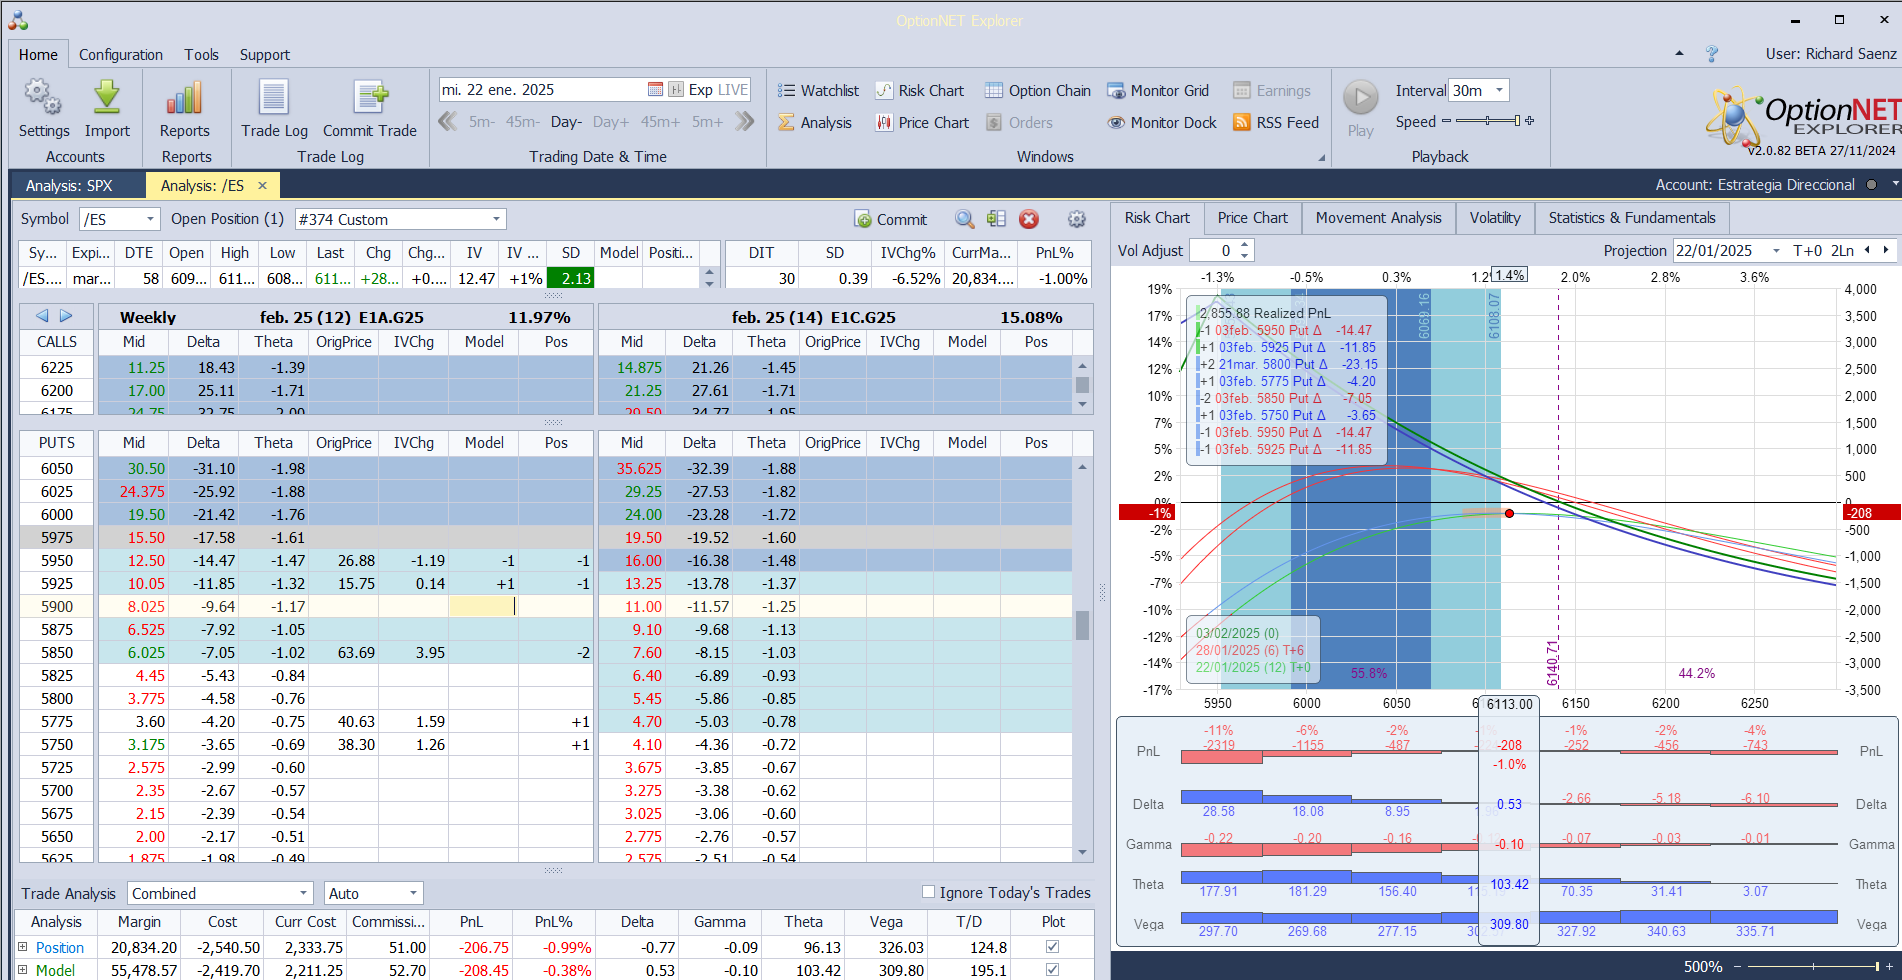Image resolution: width=1902 pixels, height=980 pixels.
Task: Click the trading date input field
Action: click(543, 90)
